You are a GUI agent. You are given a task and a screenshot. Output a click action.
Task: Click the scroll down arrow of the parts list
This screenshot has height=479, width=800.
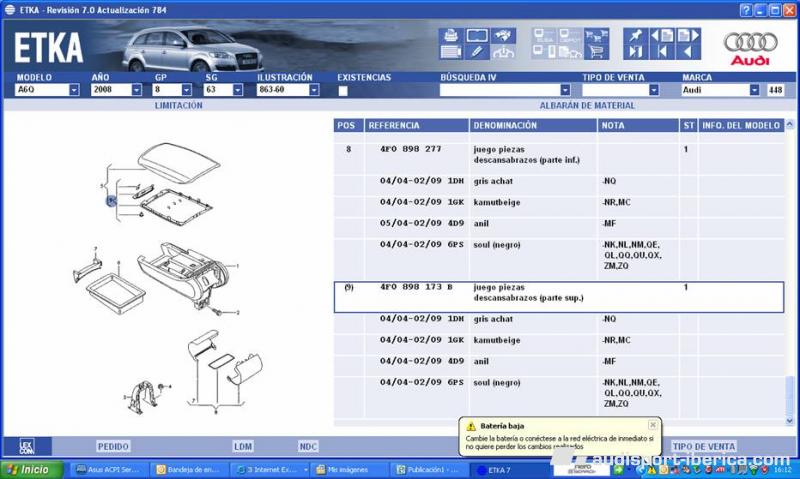click(x=790, y=421)
